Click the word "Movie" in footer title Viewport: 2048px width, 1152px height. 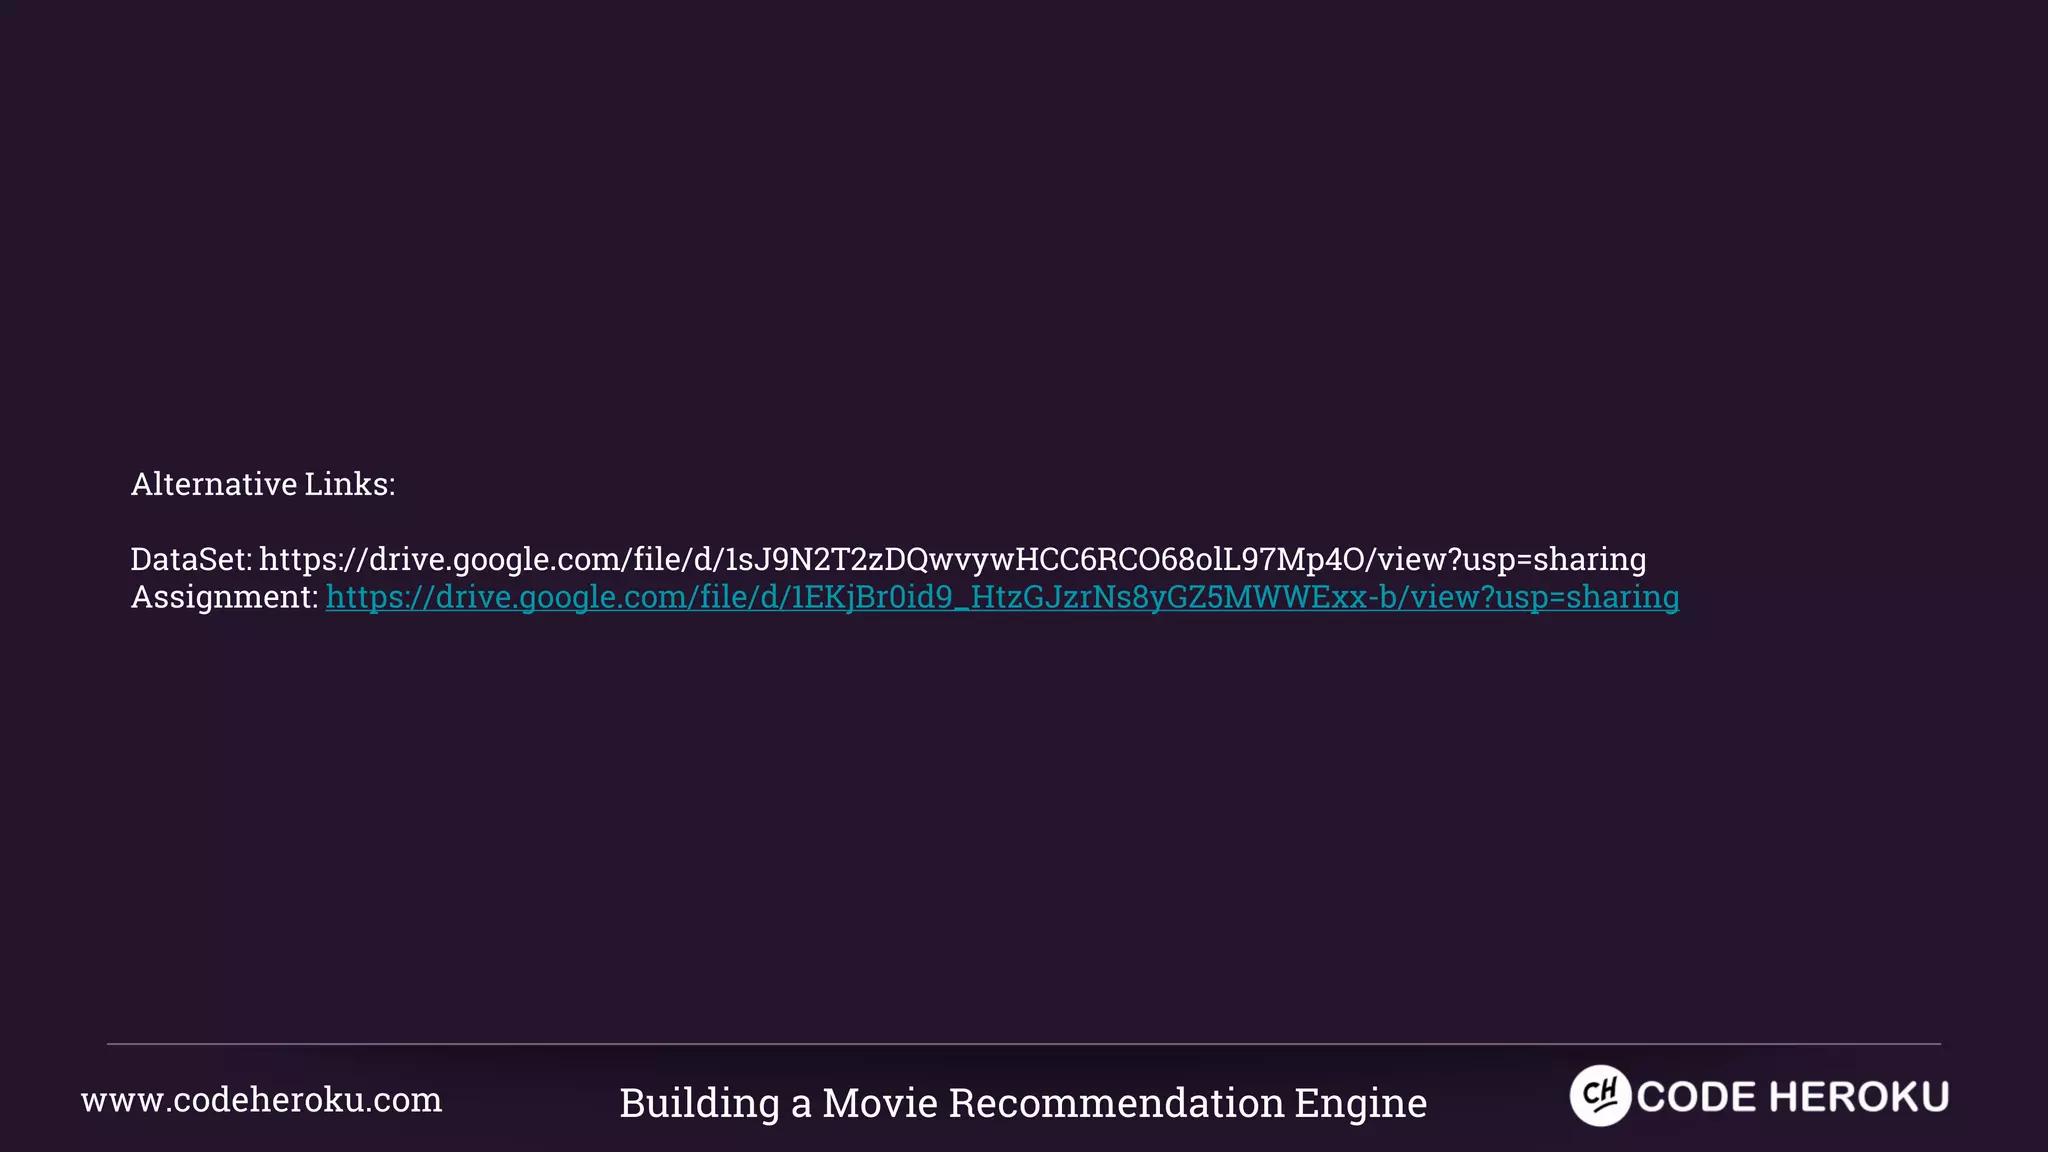point(880,1103)
